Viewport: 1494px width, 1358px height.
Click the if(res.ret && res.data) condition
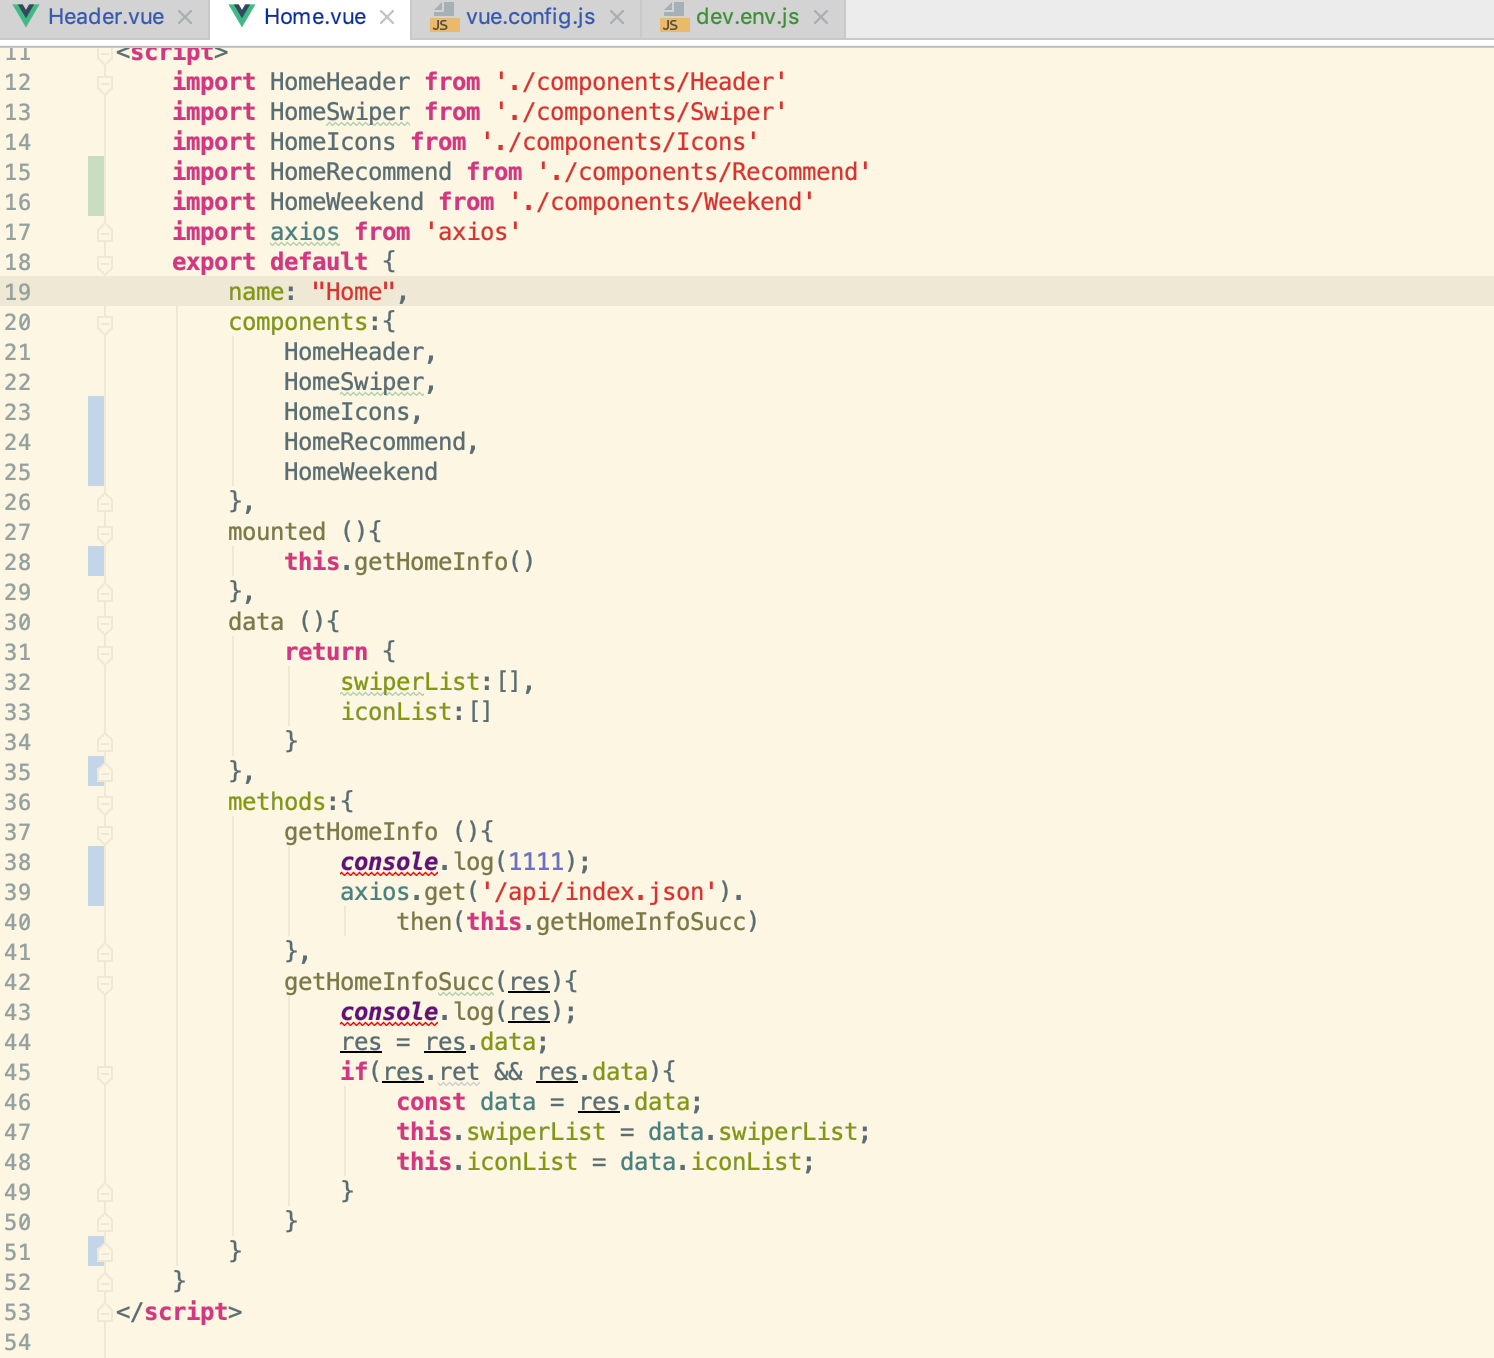coord(507,1072)
